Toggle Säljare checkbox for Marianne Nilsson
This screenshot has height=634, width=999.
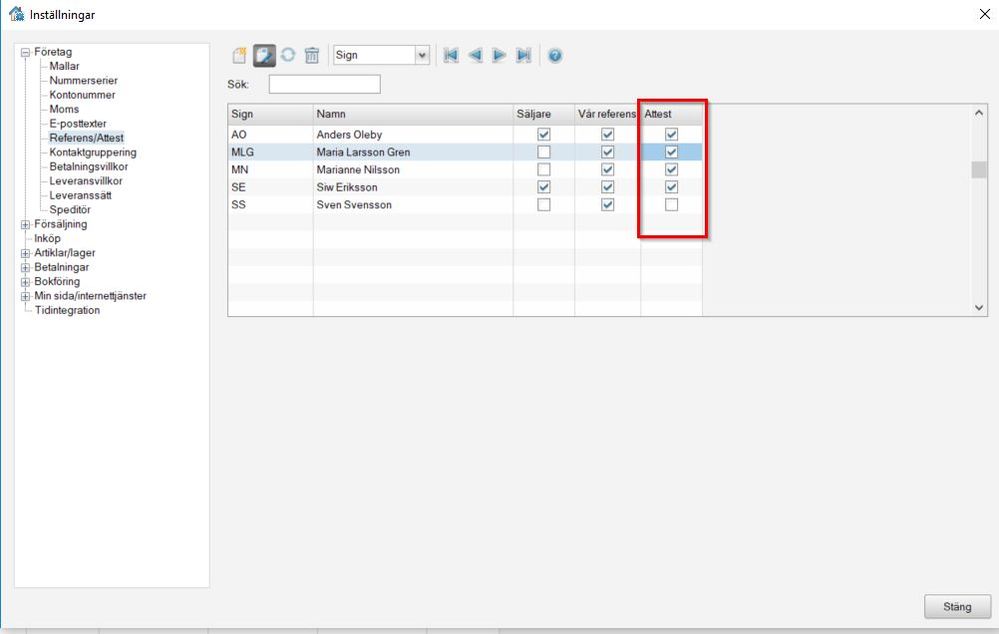click(x=543, y=169)
